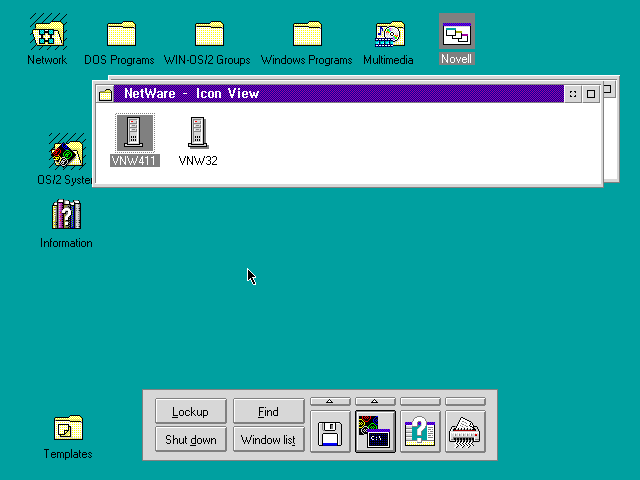Screen dimensions: 640x480
Task: Expand the drawer above the command prompts icon
Action: click(375, 401)
